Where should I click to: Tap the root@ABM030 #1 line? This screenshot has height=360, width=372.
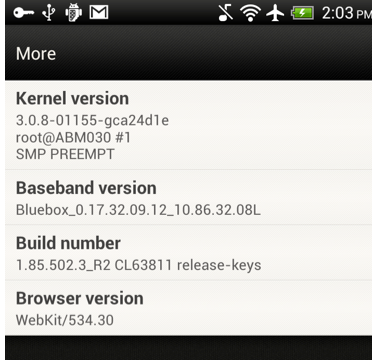coord(73,137)
